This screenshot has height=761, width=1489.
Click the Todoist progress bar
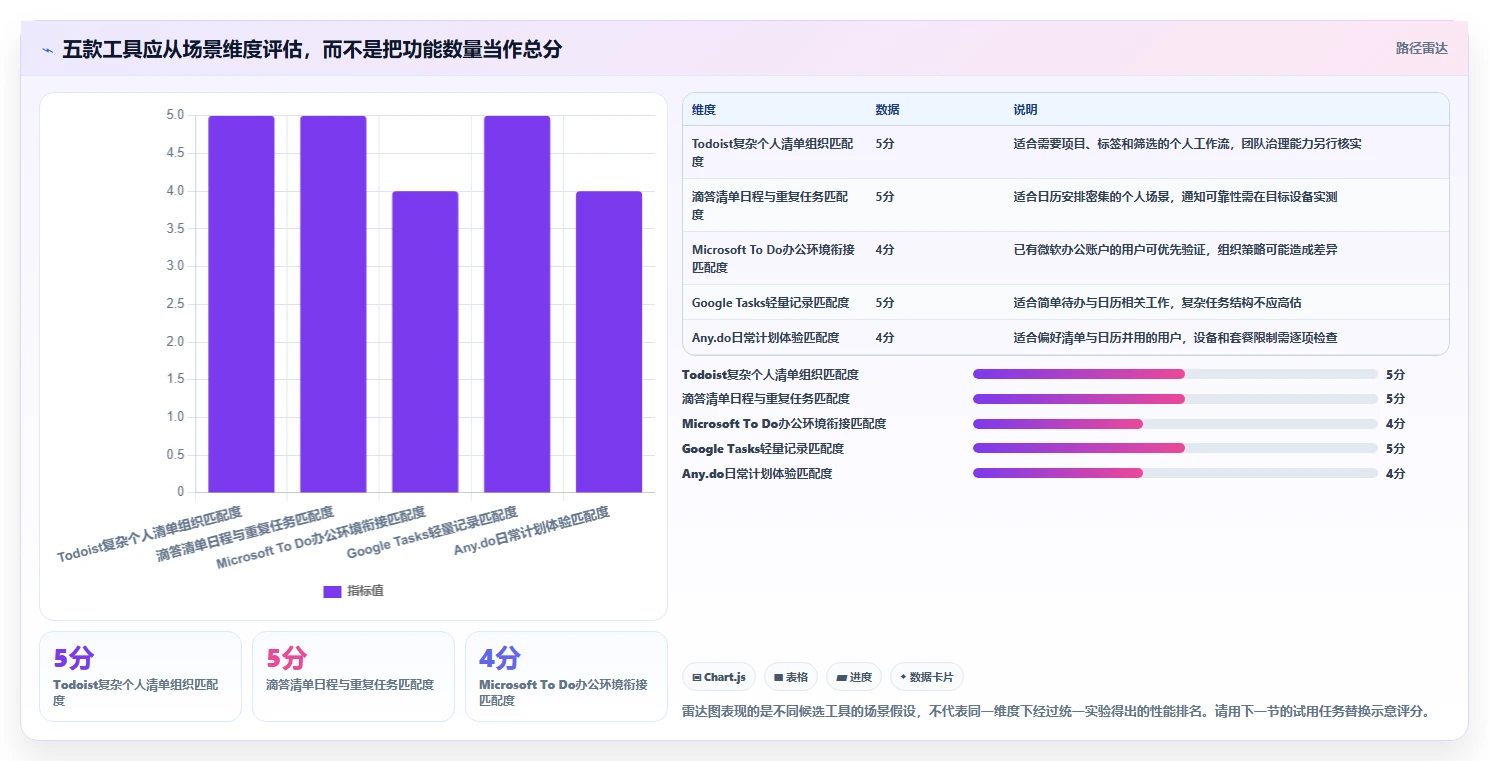1175,374
